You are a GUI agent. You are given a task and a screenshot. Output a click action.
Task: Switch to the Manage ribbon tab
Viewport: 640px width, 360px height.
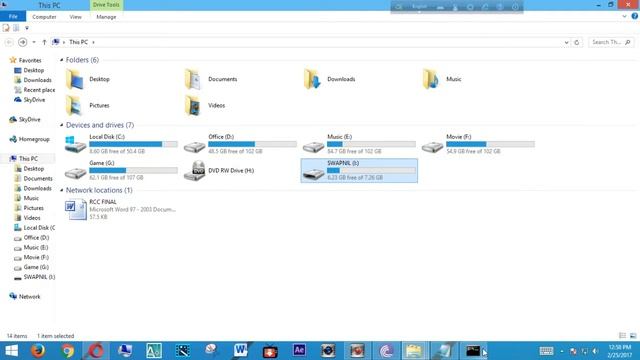(x=106, y=17)
